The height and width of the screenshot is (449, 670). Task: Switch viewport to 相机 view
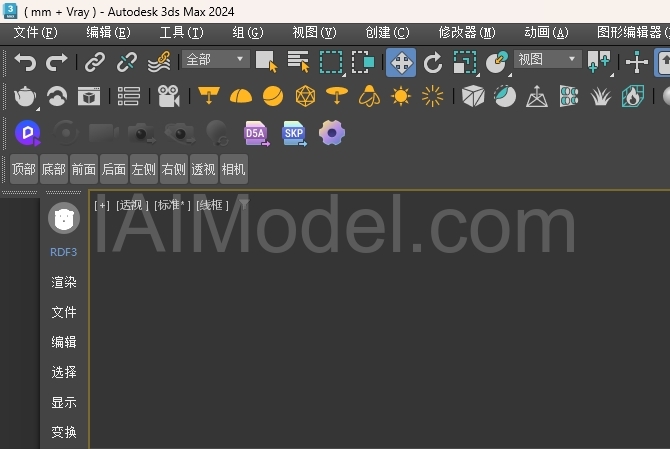(x=234, y=169)
